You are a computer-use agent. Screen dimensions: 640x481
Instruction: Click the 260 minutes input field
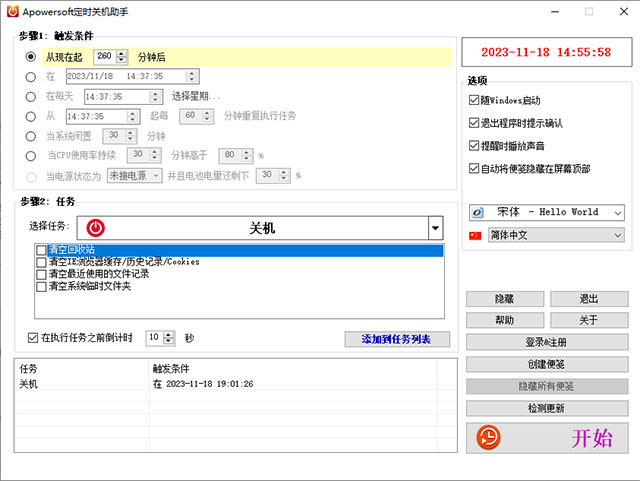(105, 56)
